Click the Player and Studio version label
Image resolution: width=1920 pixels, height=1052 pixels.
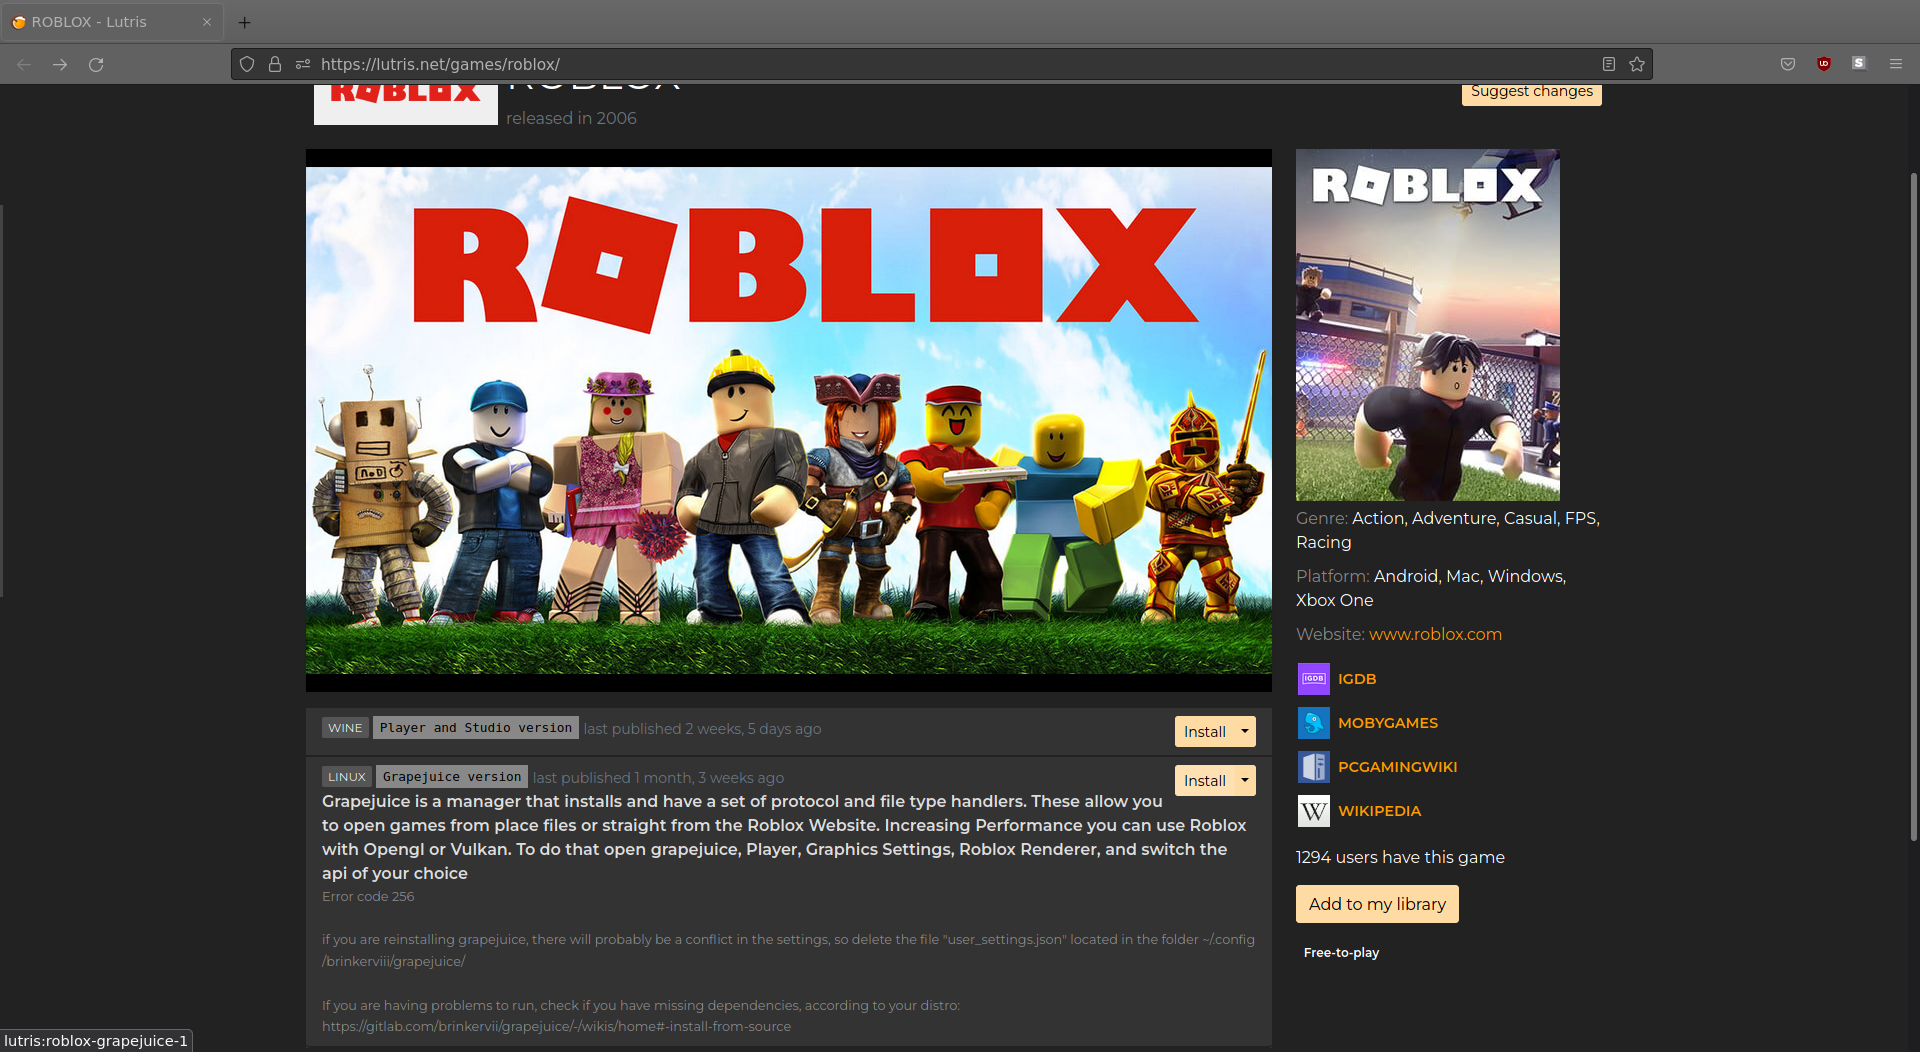click(476, 728)
